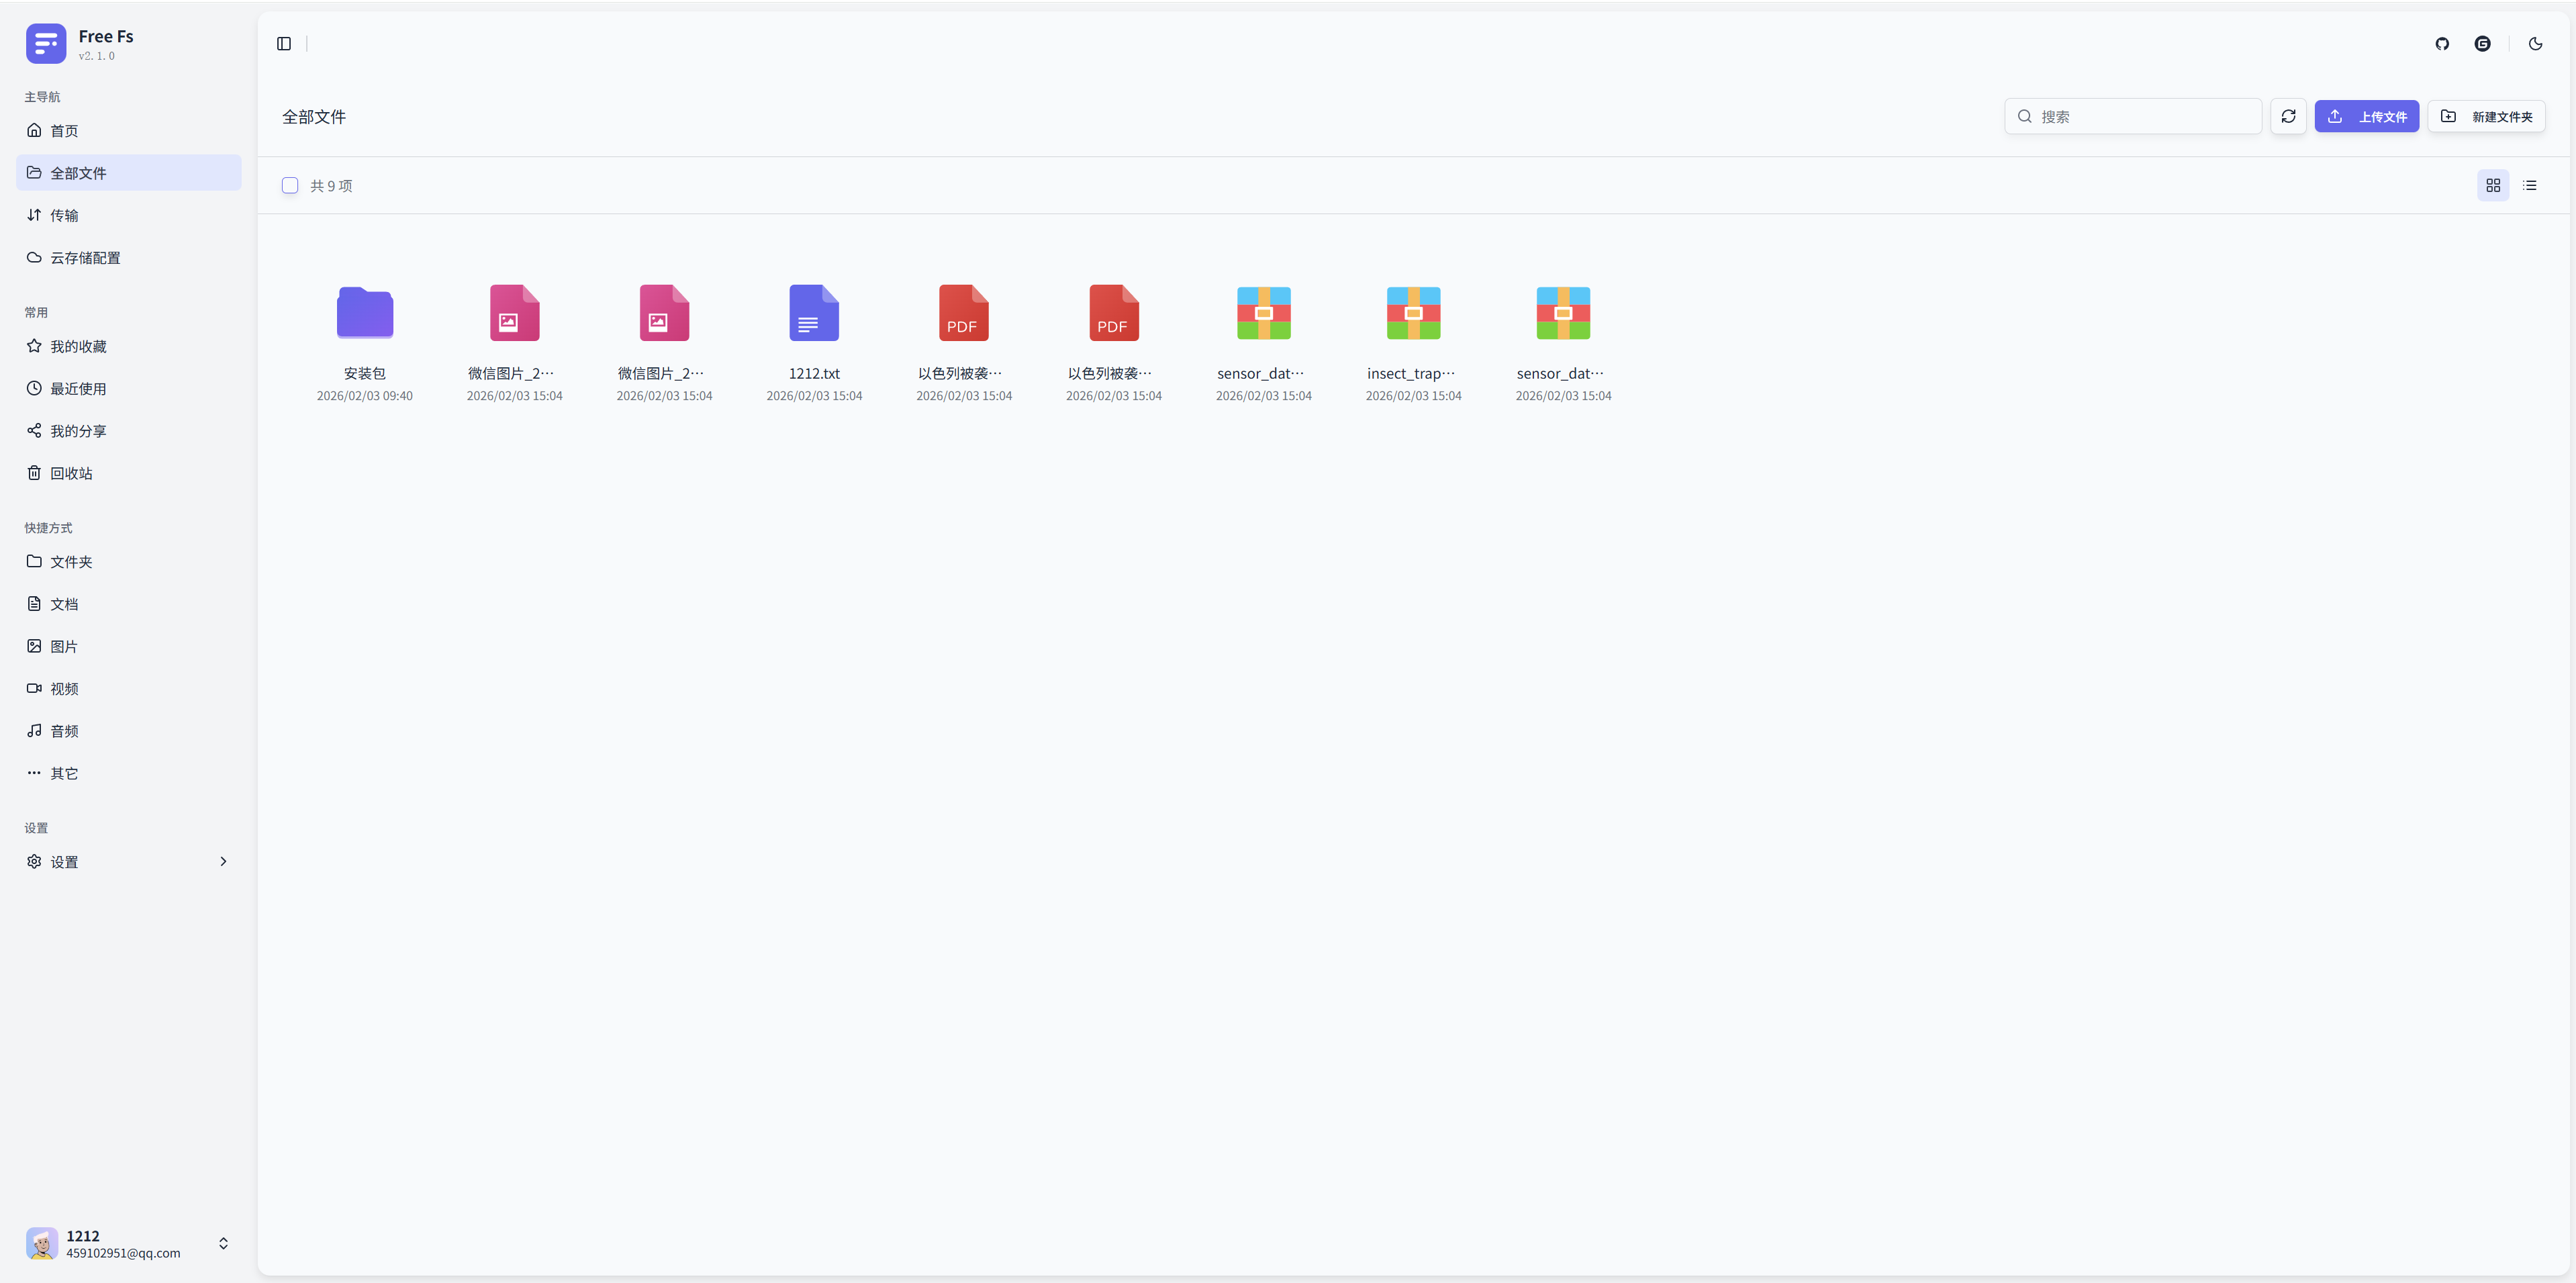Toggle the sidebar collapse icon
Image resolution: width=2576 pixels, height=1283 pixels.
pos(284,44)
